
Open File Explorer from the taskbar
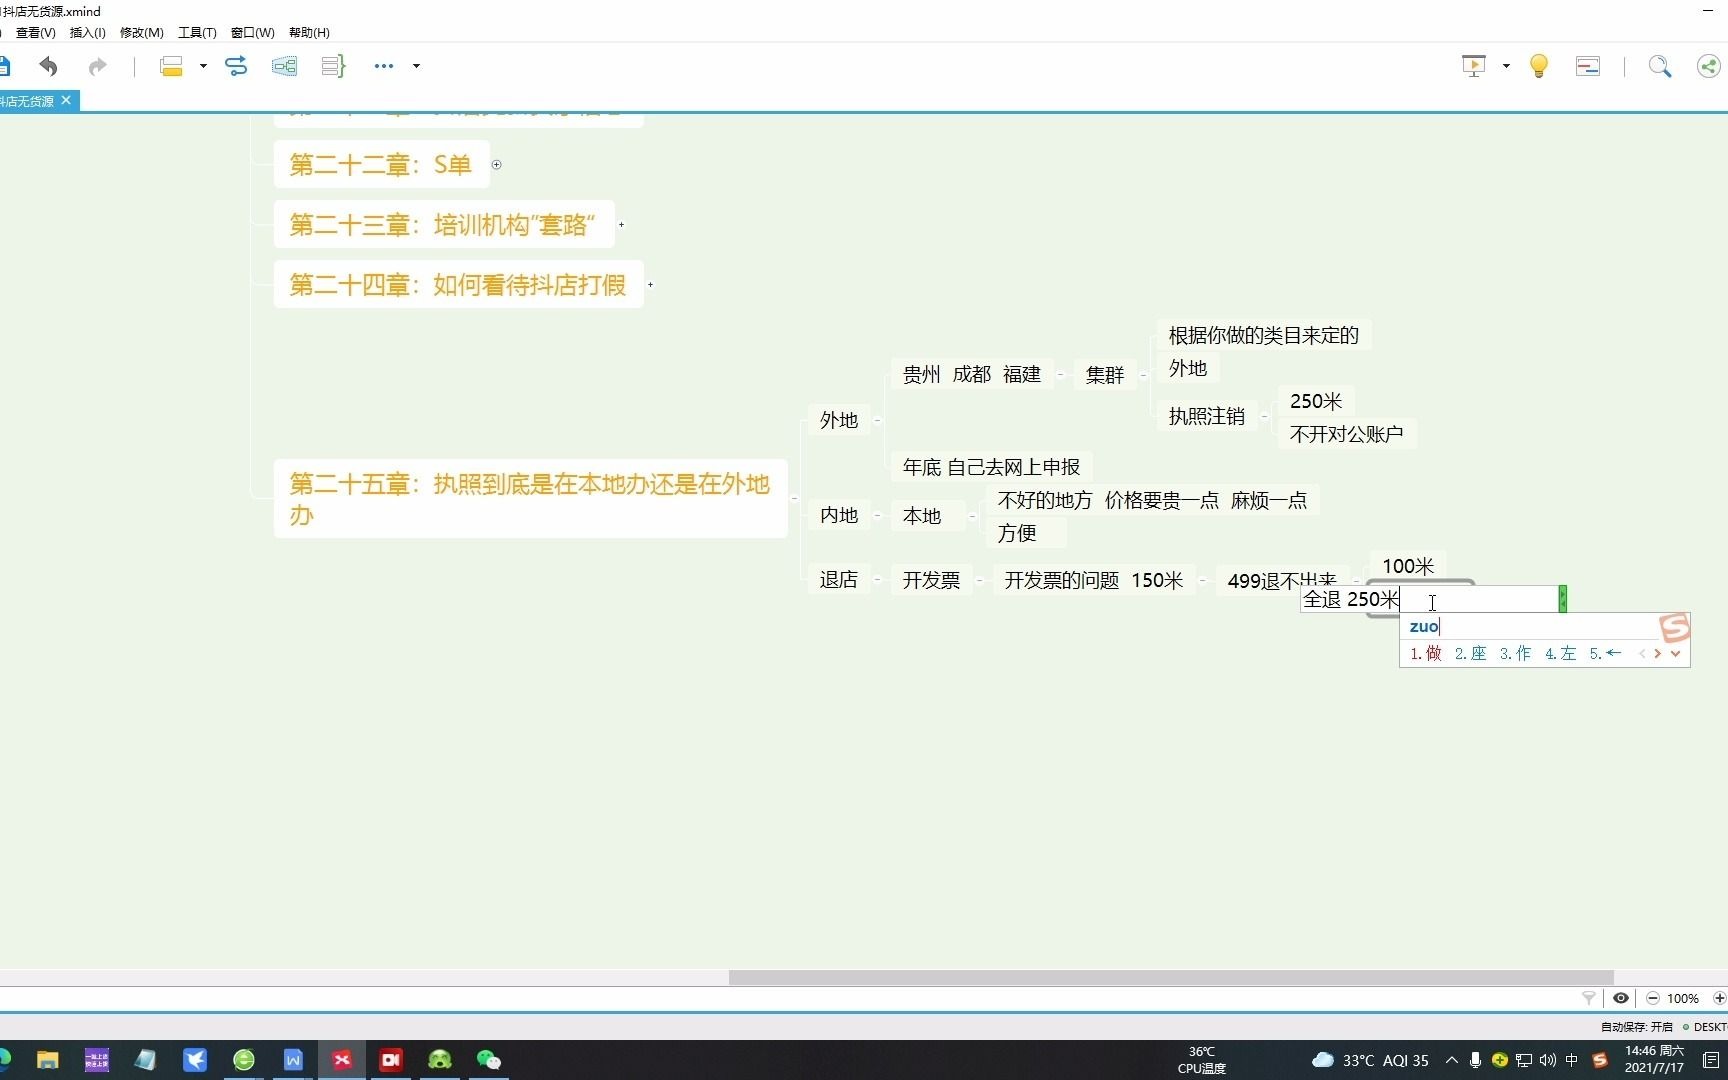tap(47, 1060)
